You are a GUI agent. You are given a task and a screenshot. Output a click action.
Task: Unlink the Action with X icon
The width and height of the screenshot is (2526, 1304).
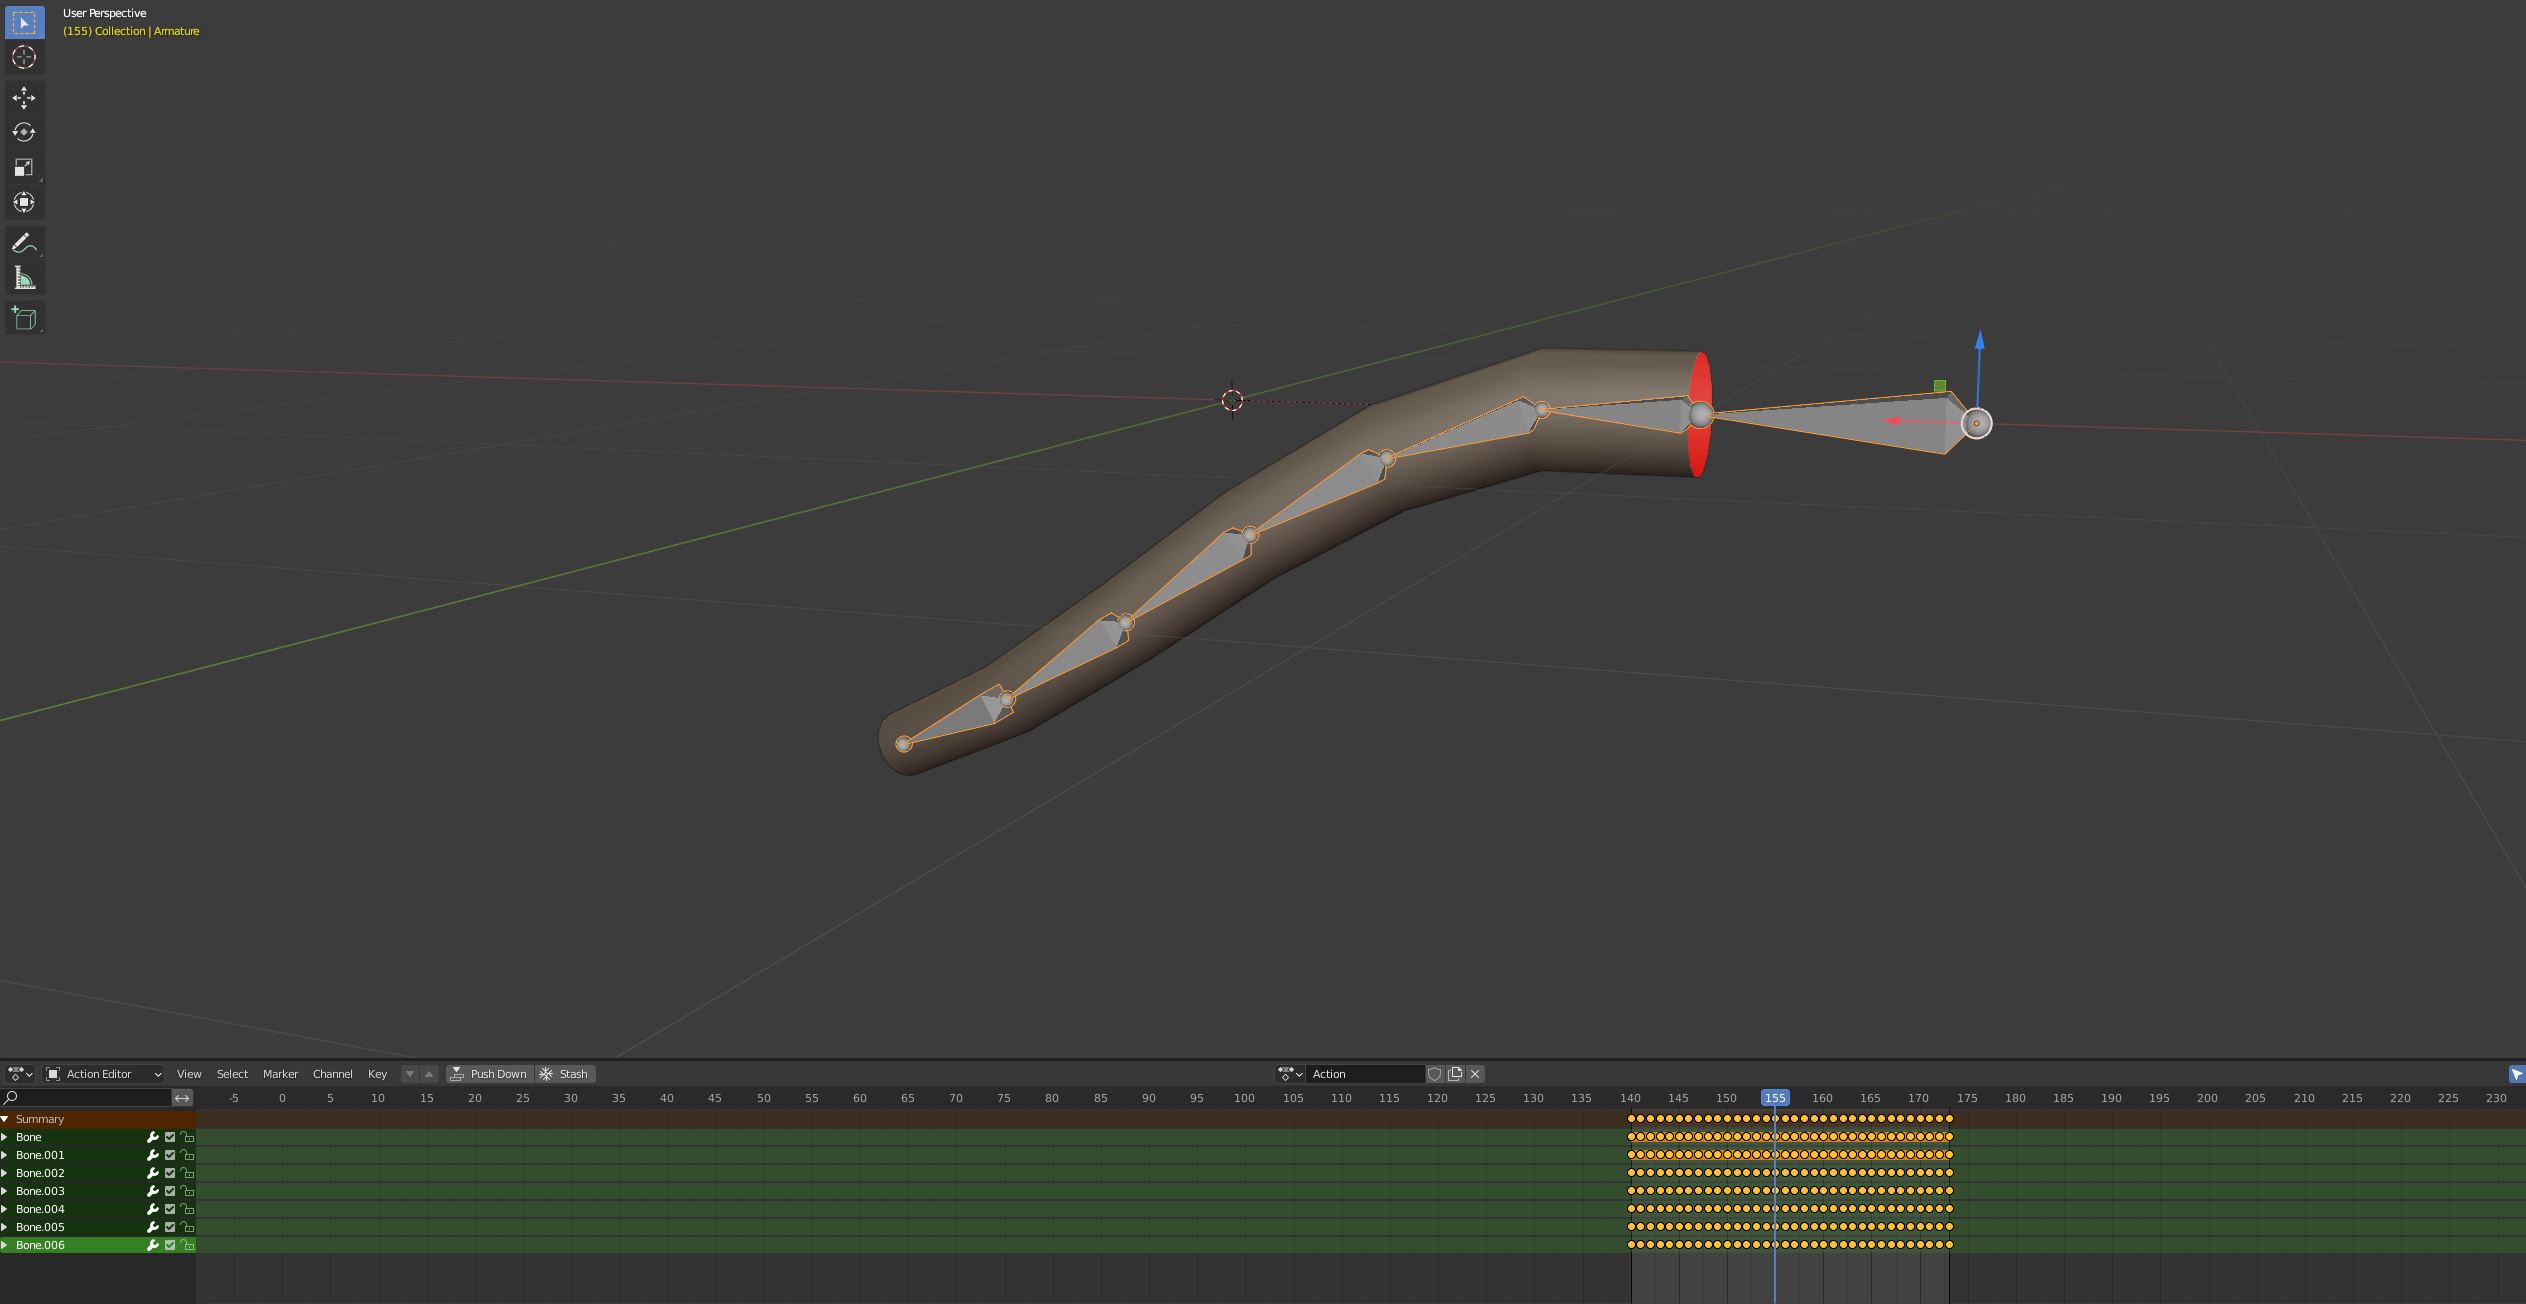pyautogui.click(x=1475, y=1074)
